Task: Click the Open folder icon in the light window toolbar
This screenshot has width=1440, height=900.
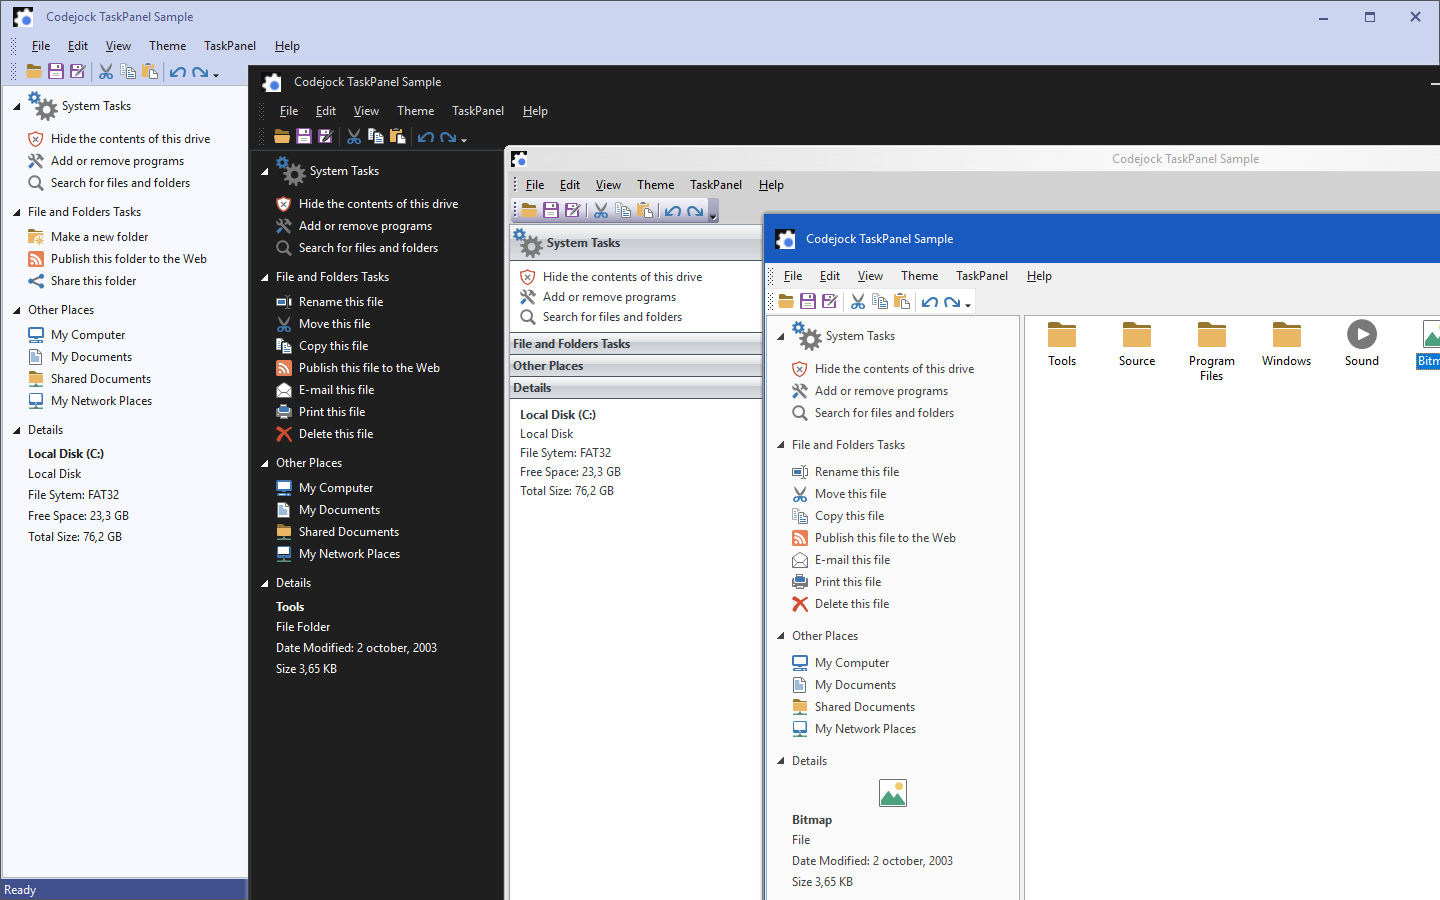Action: 34,71
